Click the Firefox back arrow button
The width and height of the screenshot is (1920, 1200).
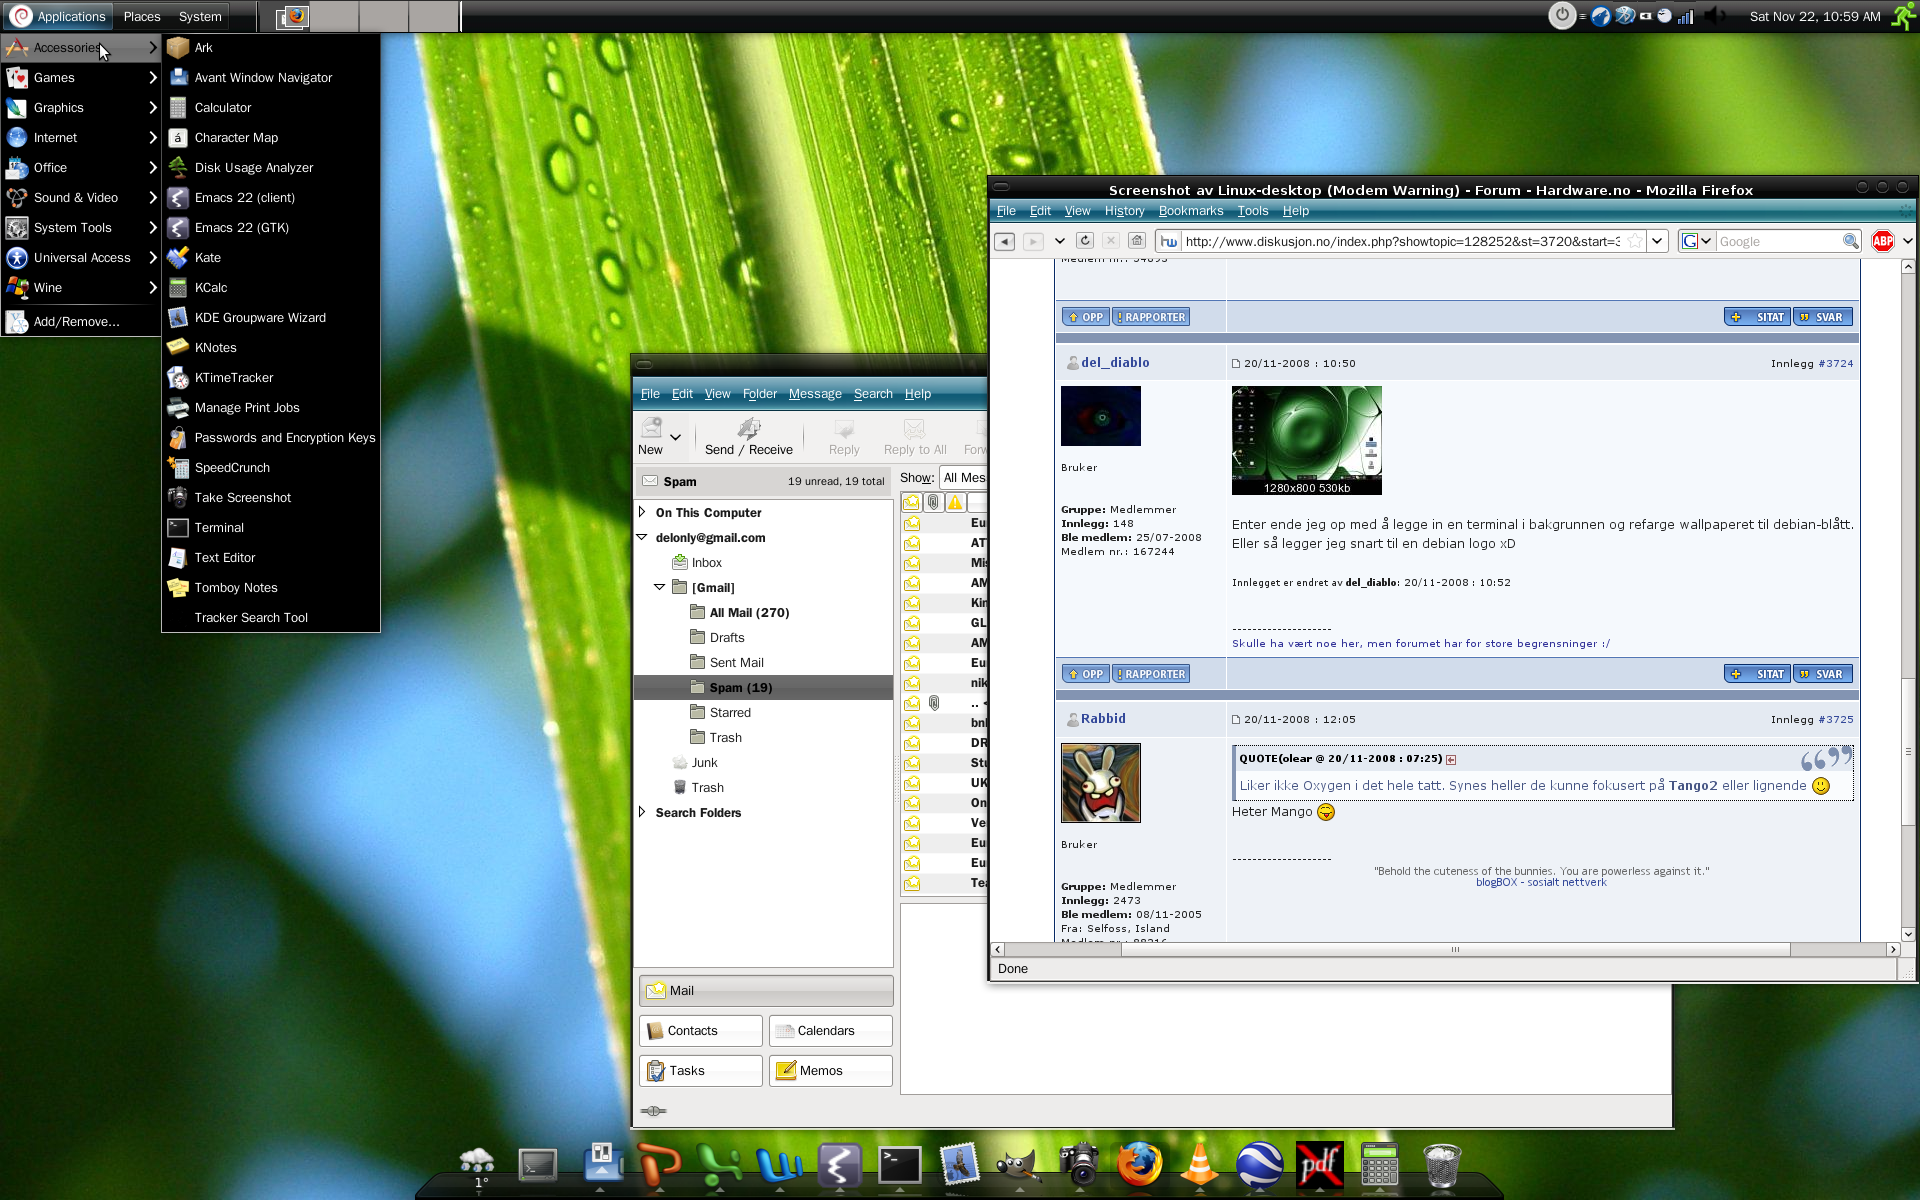(x=1005, y=241)
